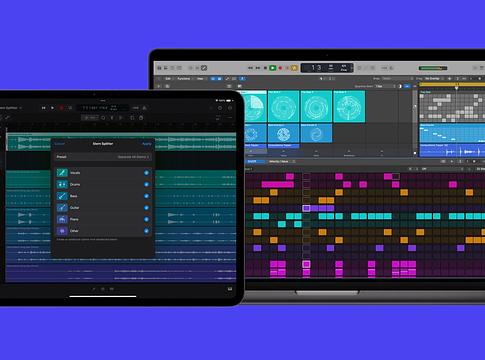Click Cancel in the Stem Splitter dialog
485x360 pixels.
(60, 144)
